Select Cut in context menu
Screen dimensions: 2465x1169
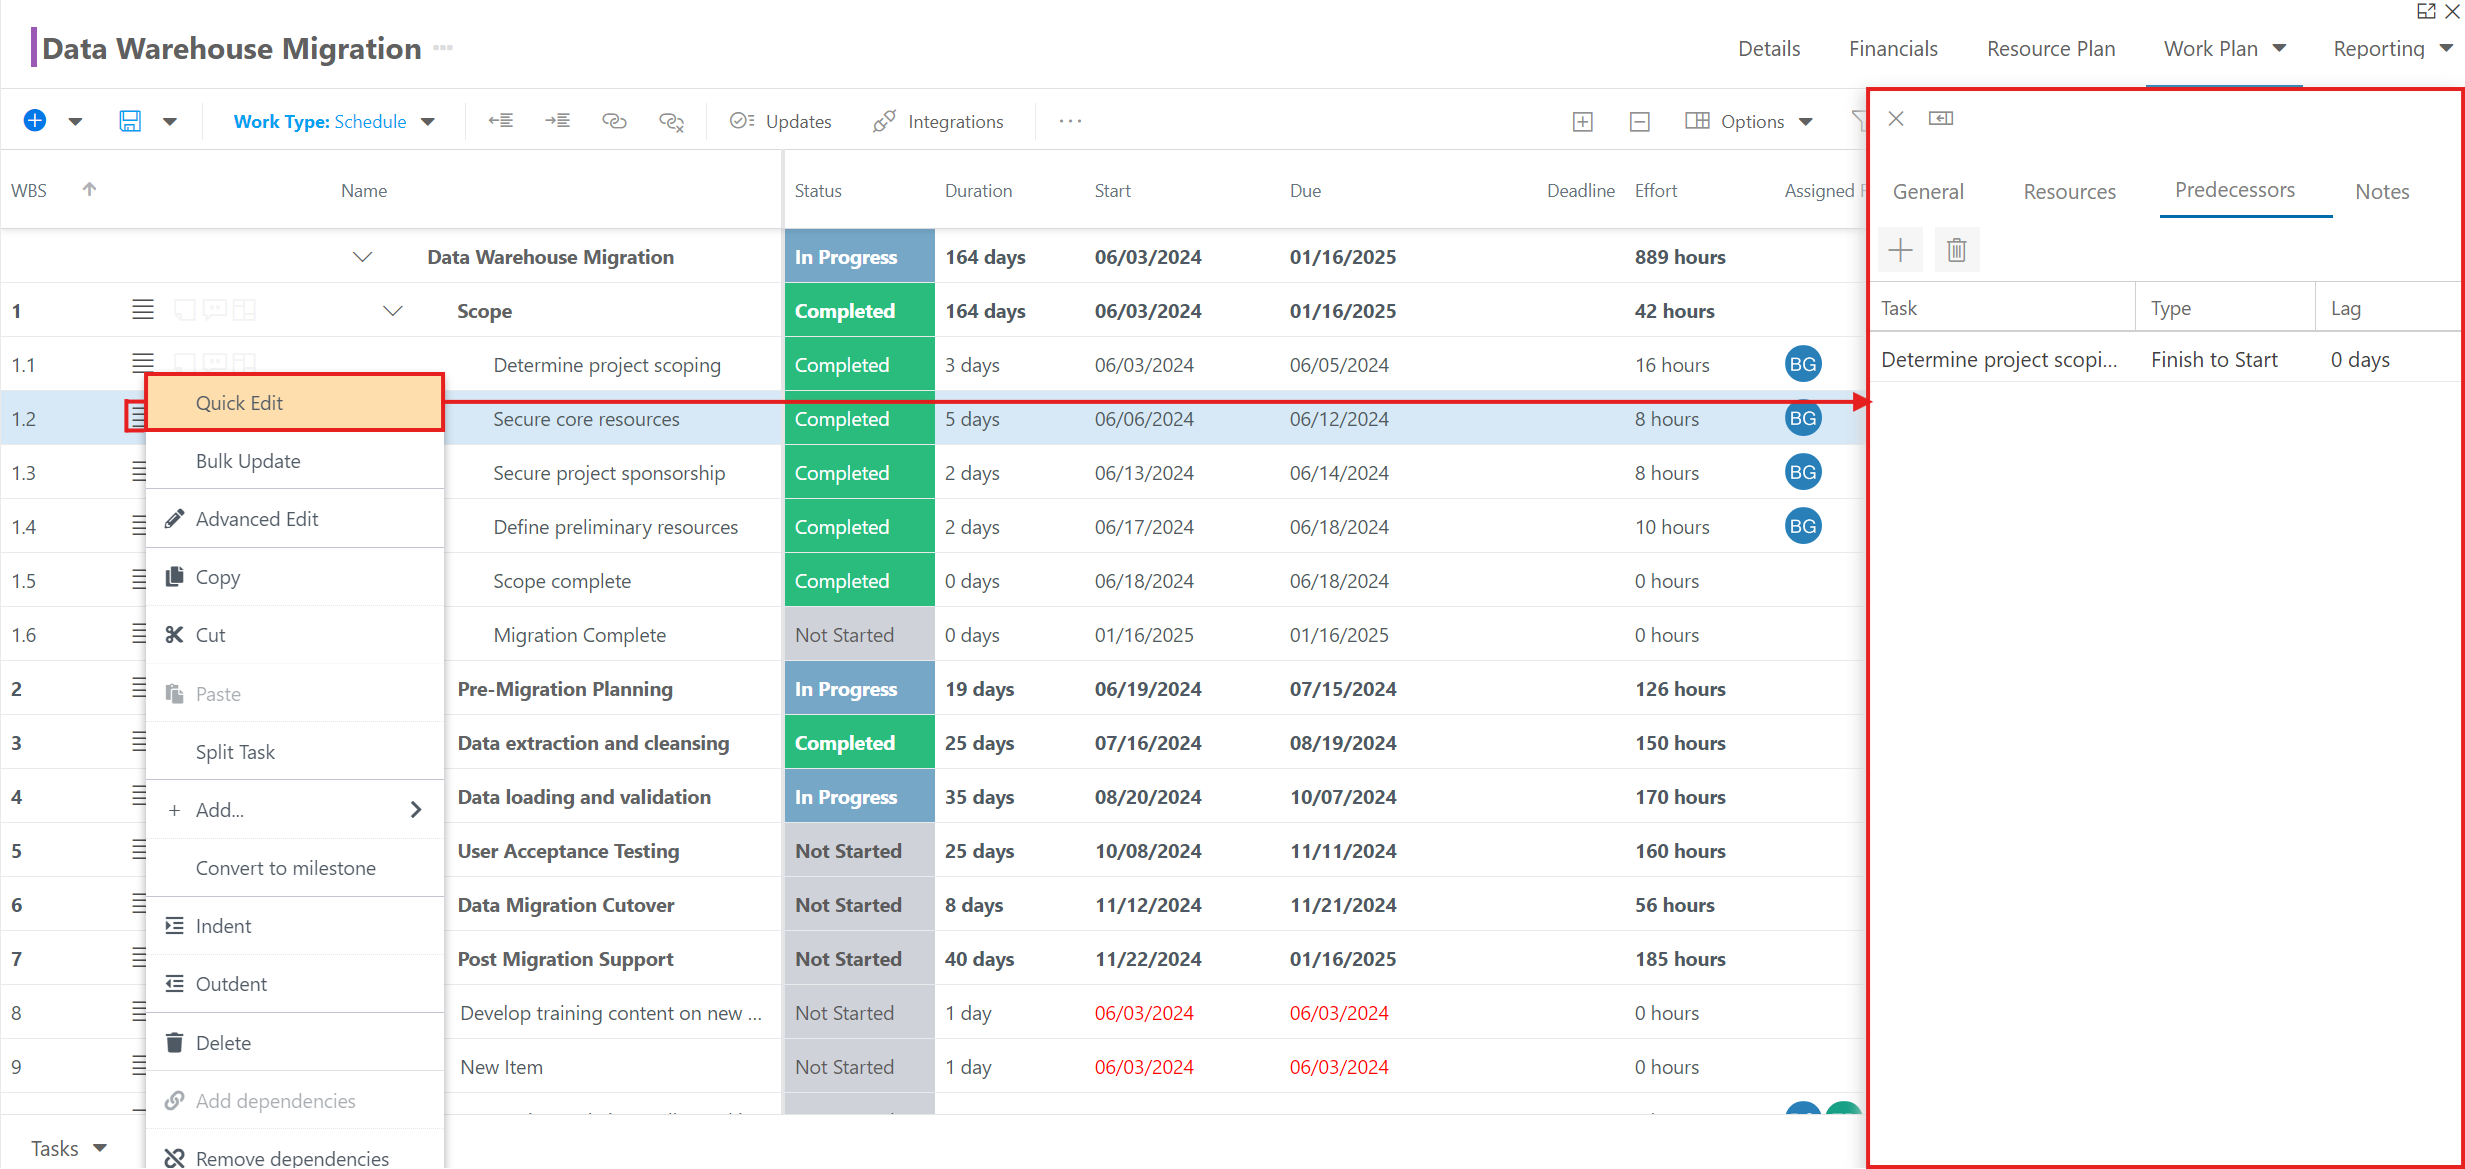[295, 635]
